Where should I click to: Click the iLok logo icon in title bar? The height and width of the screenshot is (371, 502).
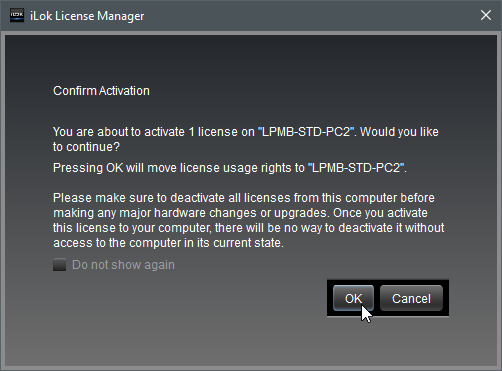pyautogui.click(x=17, y=15)
